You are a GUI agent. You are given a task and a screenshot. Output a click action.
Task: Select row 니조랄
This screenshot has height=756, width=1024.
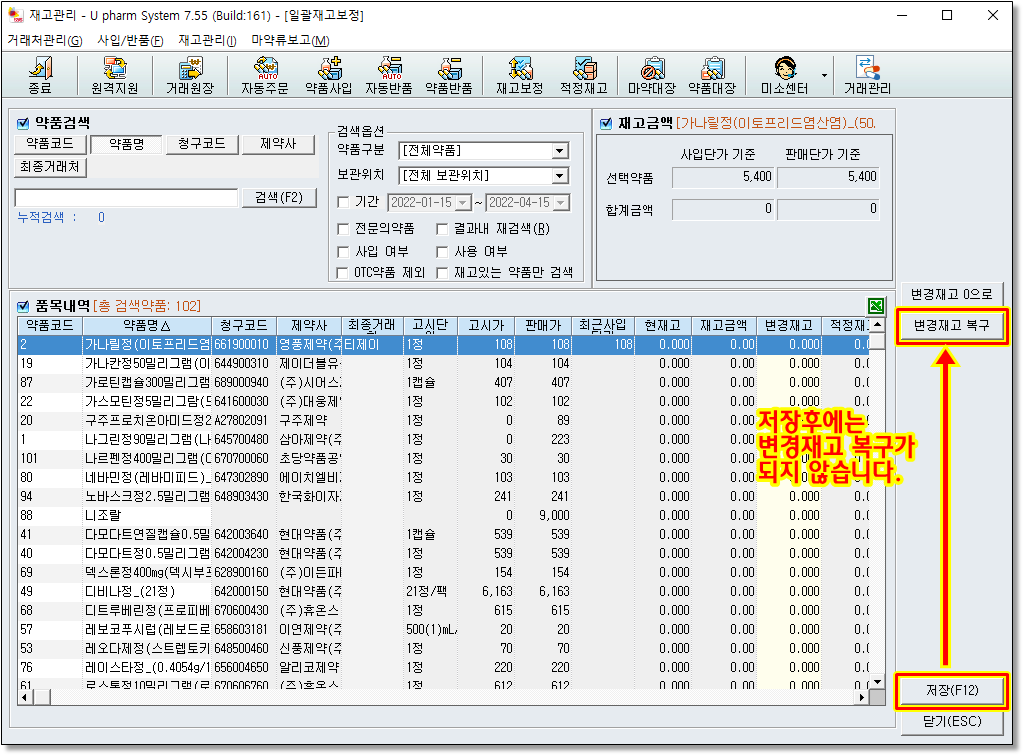[x=444, y=516]
